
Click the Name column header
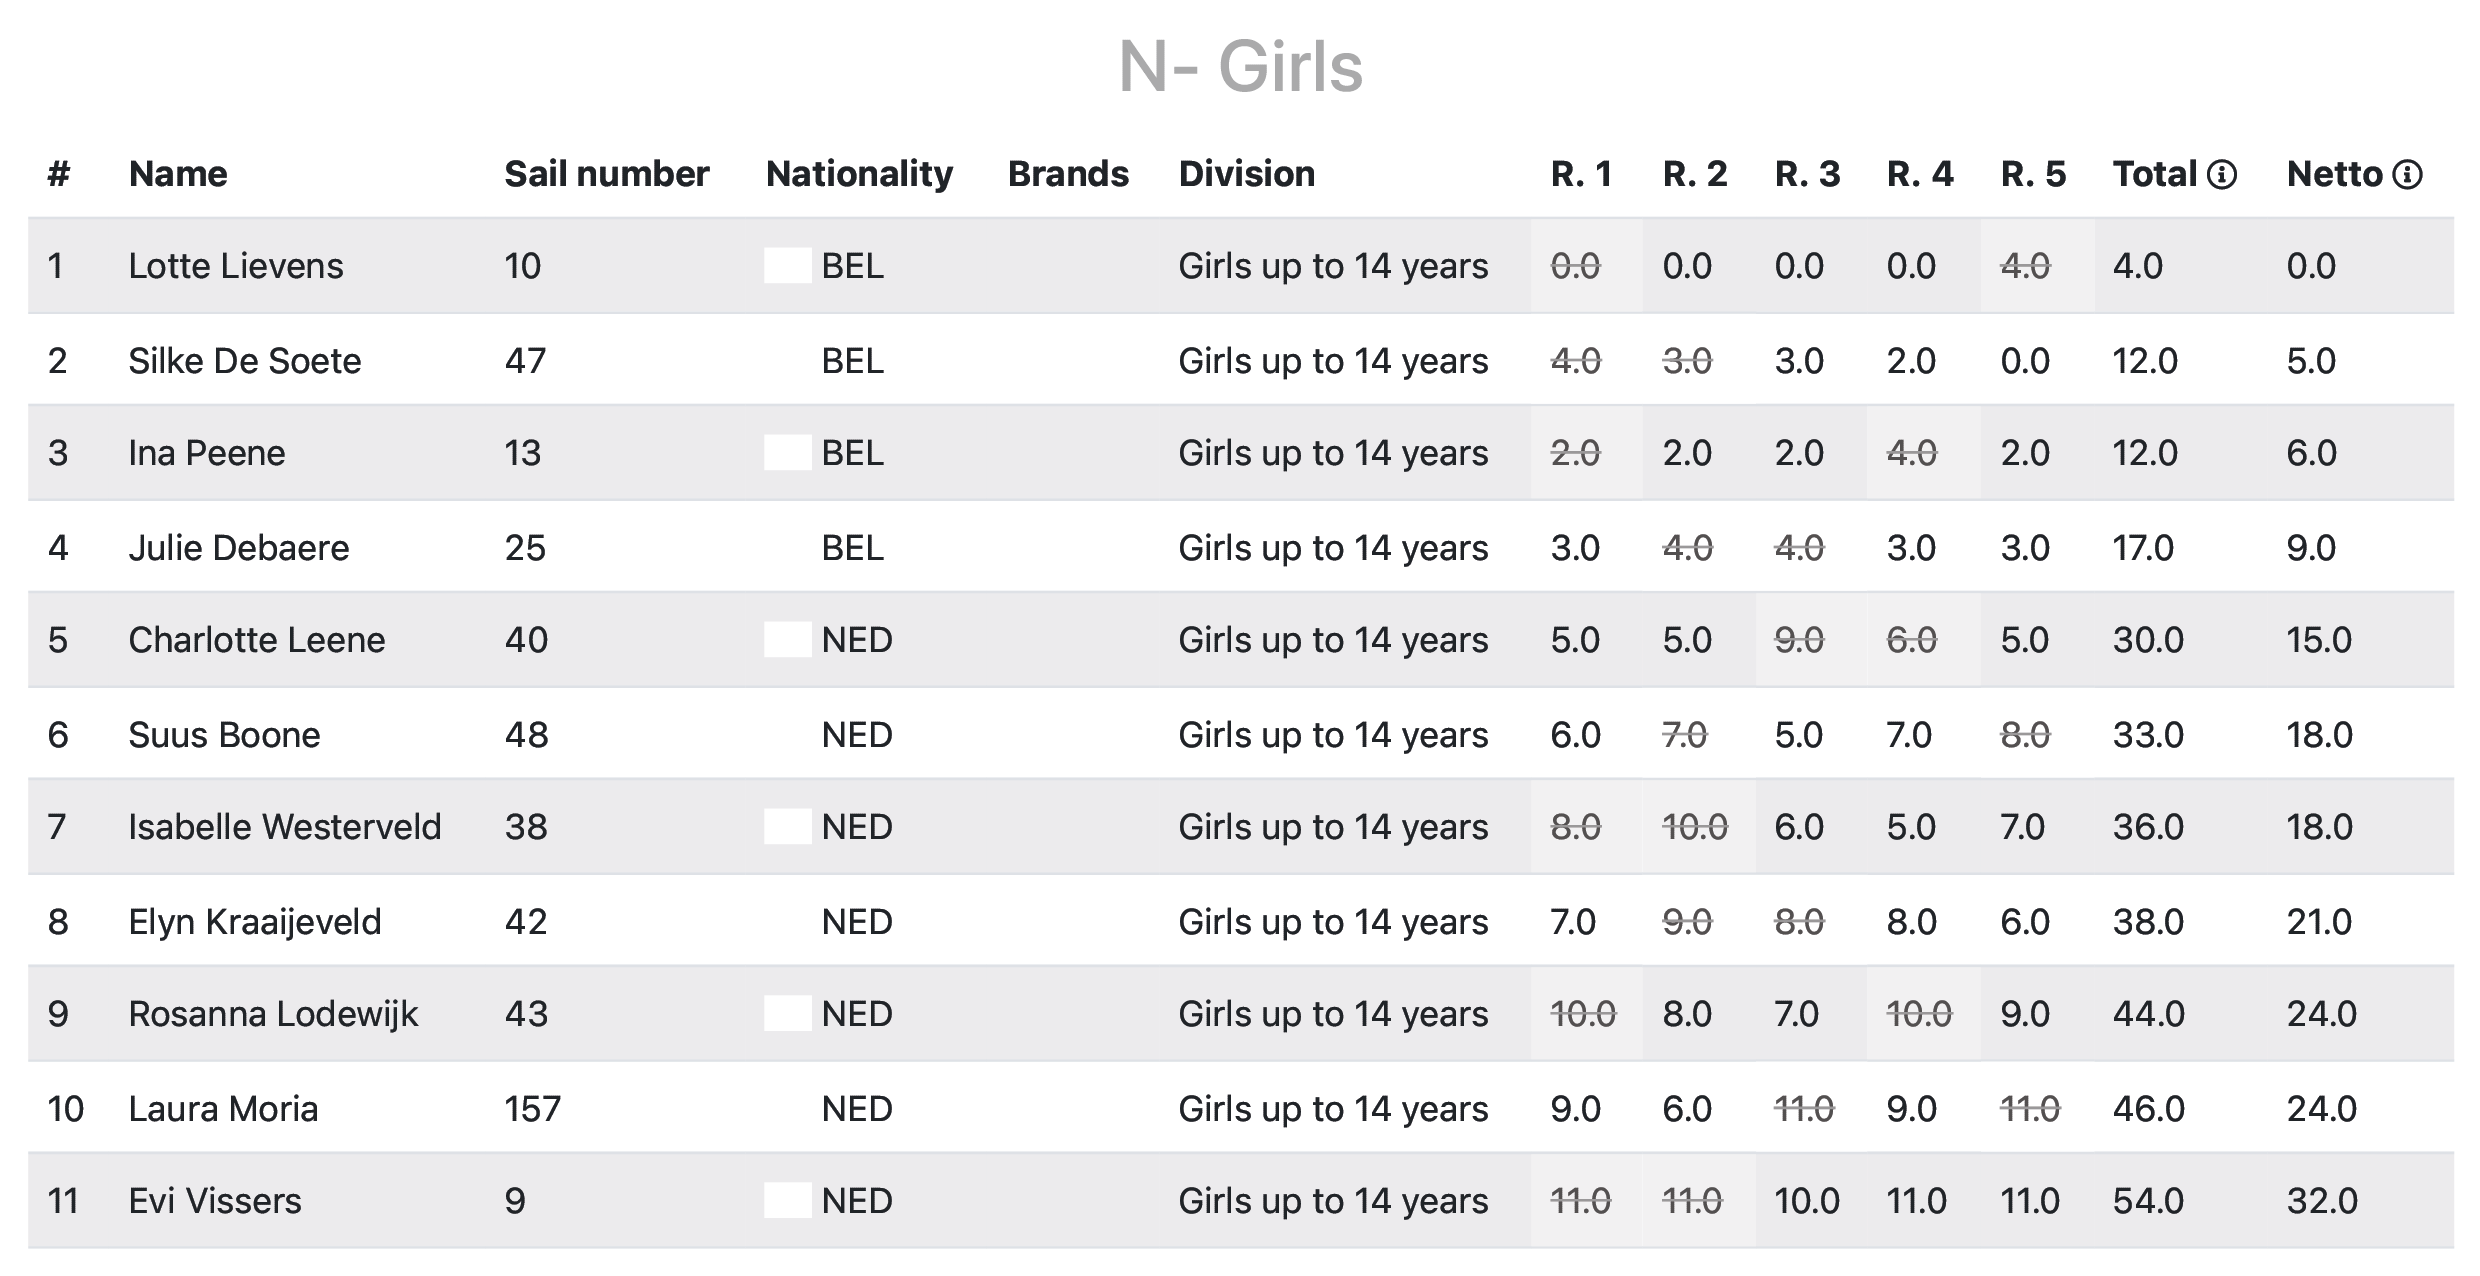[x=178, y=174]
